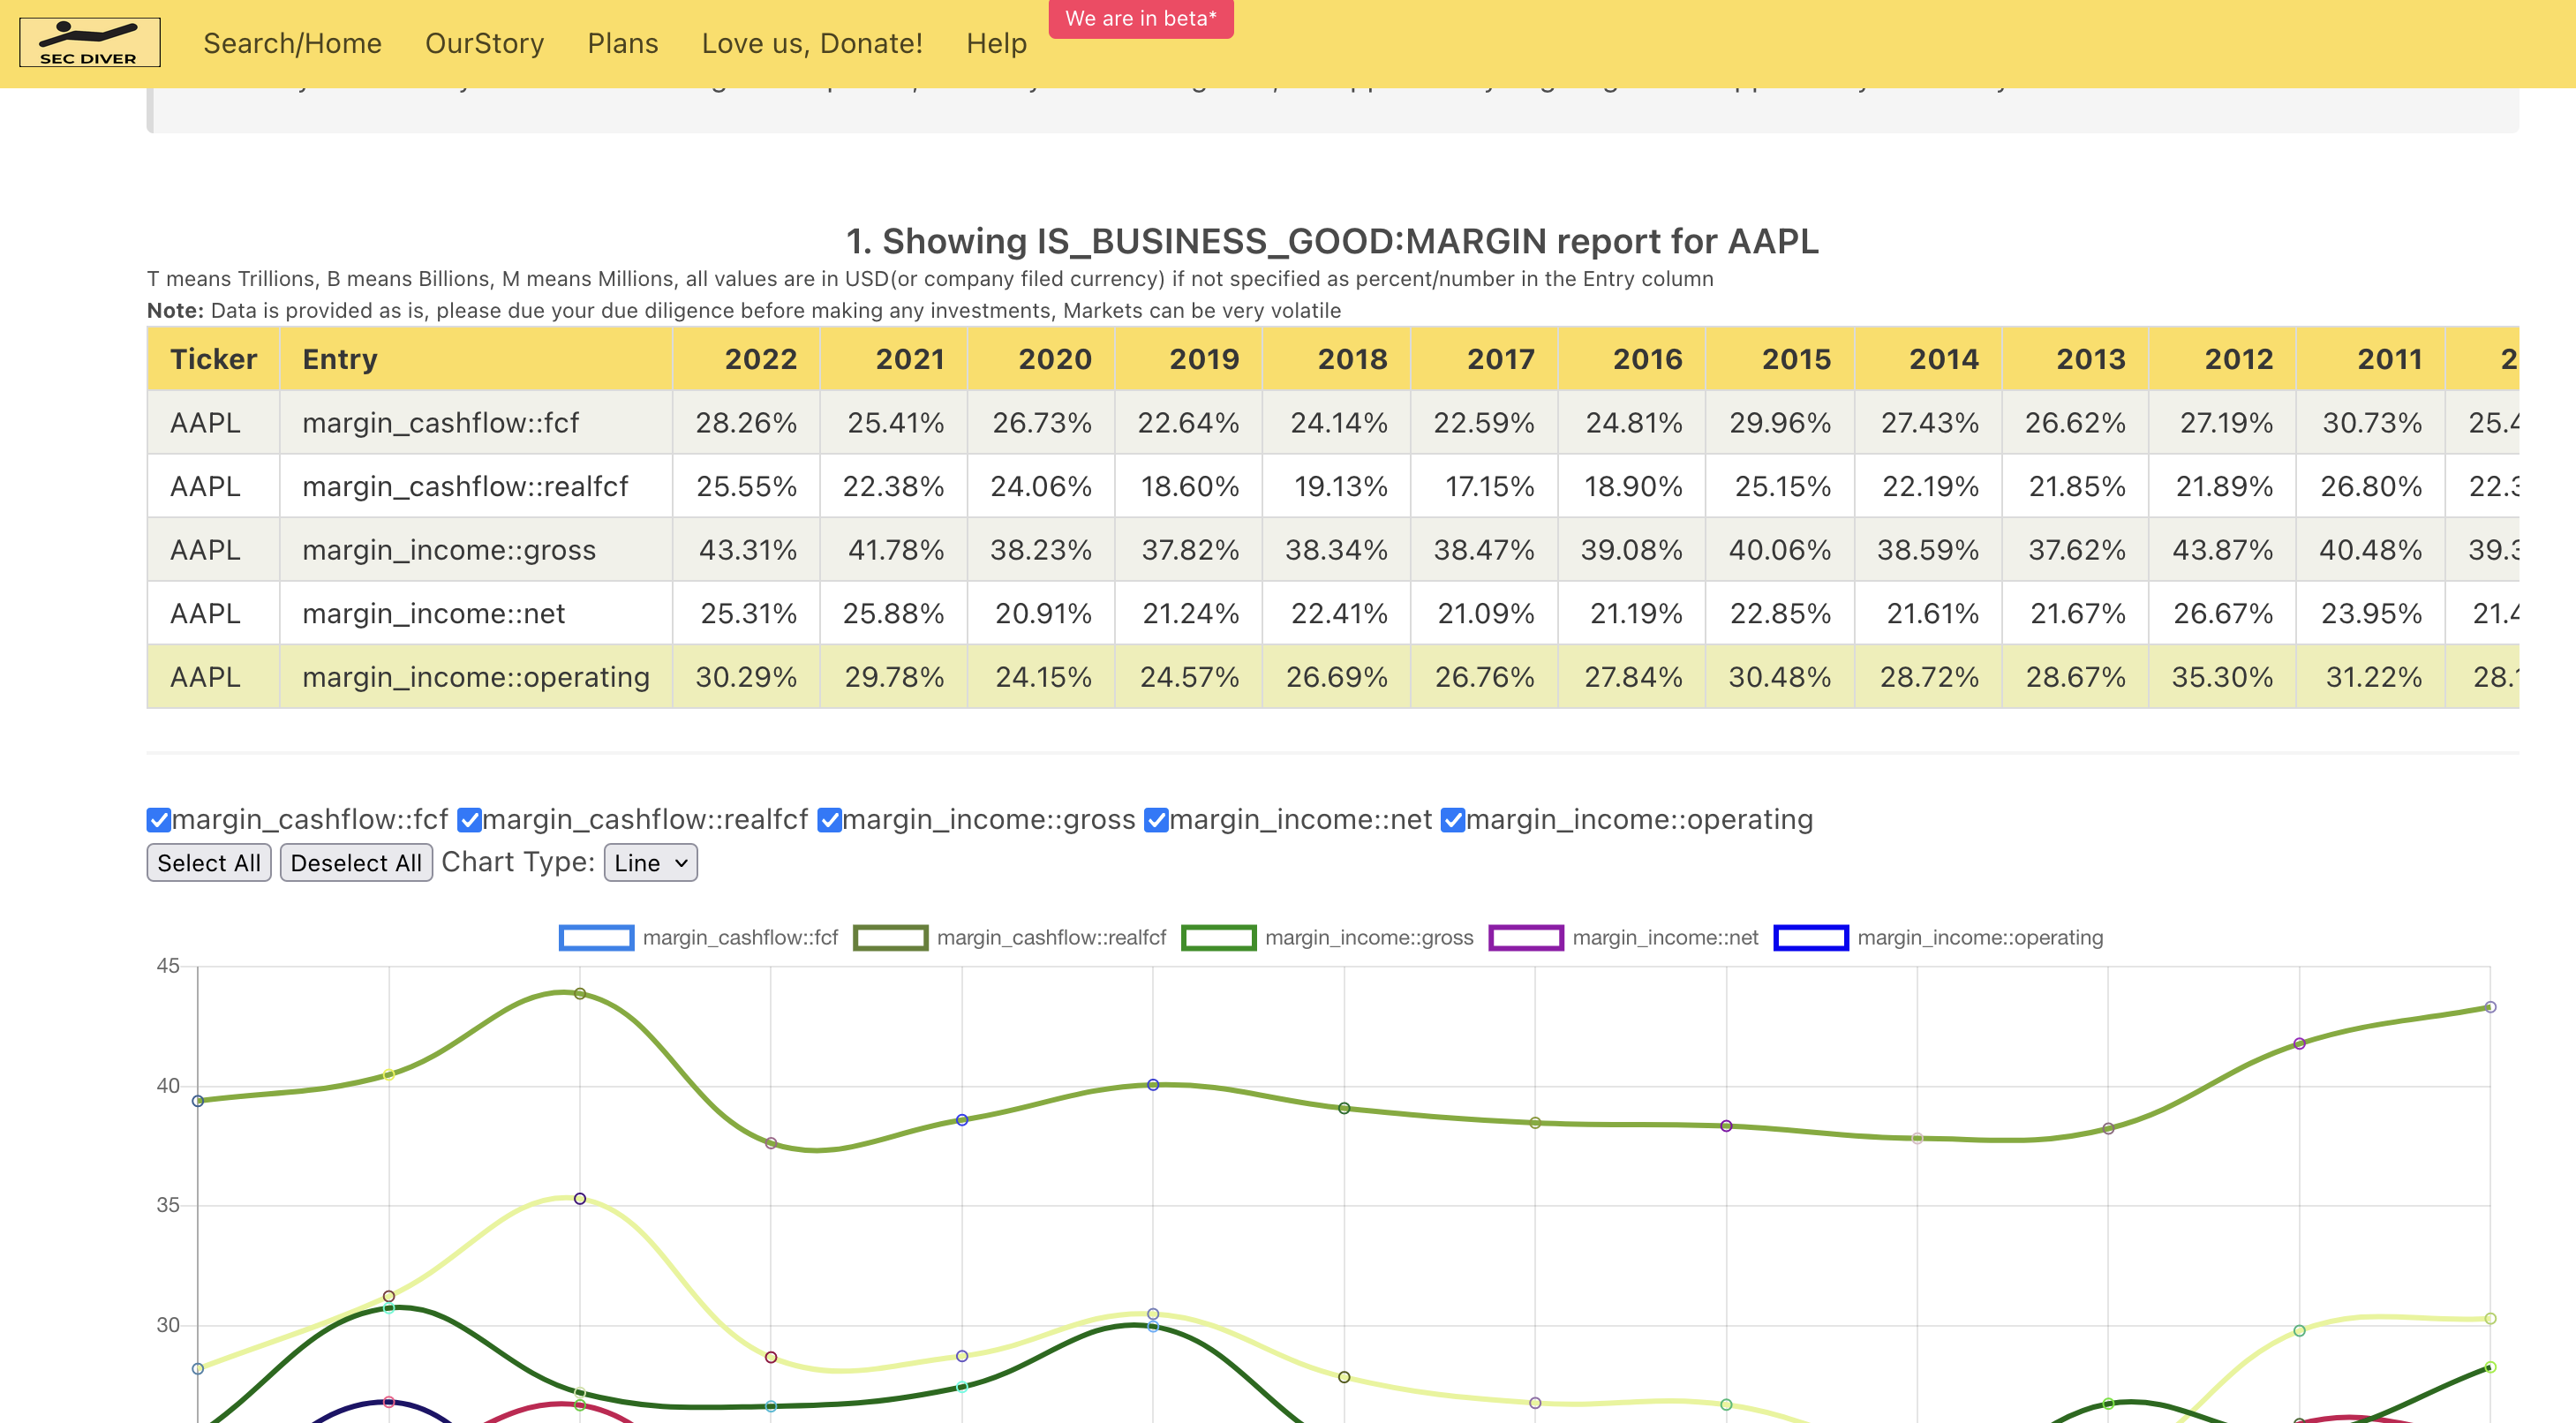Open the Plans nav item

(622, 43)
